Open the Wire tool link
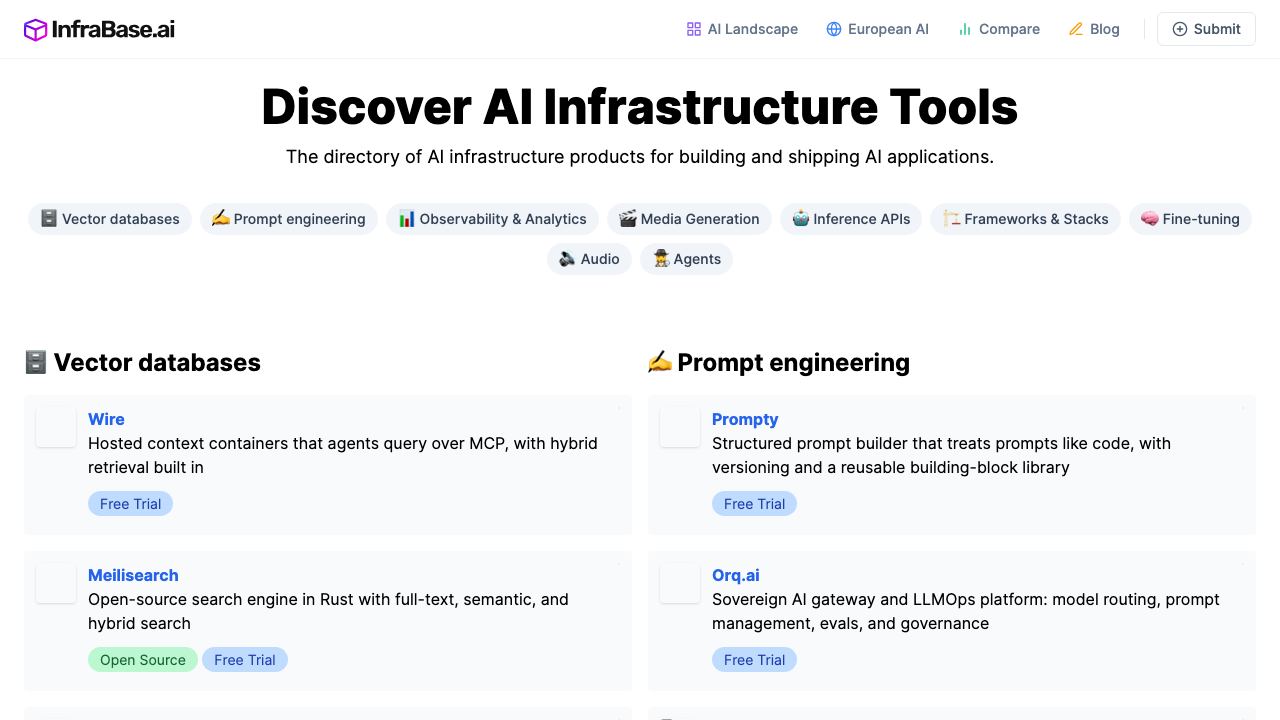This screenshot has height=720, width=1280. pyautogui.click(x=106, y=419)
